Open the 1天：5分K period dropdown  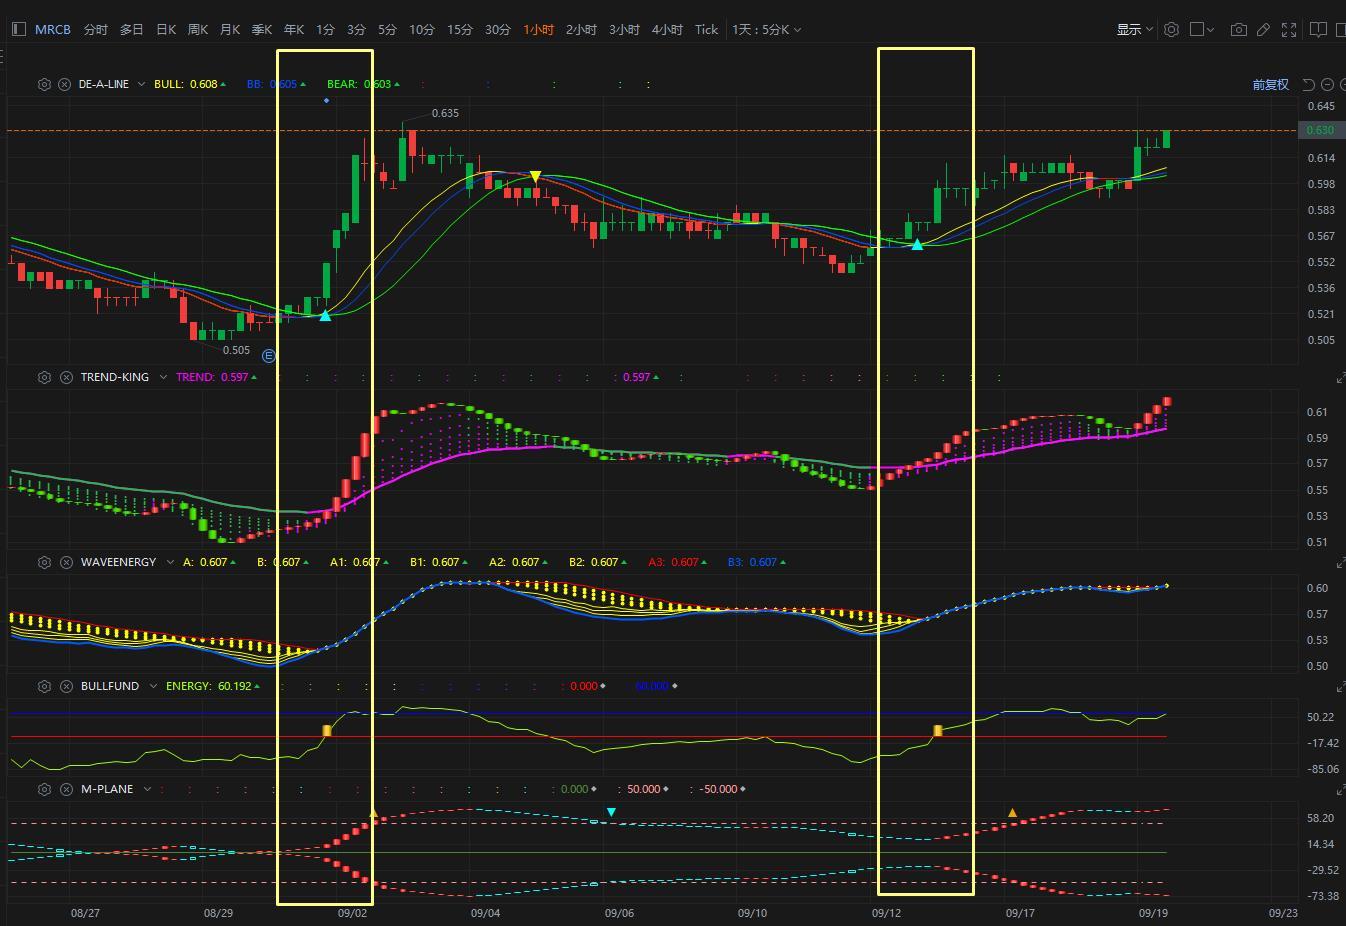pos(766,29)
